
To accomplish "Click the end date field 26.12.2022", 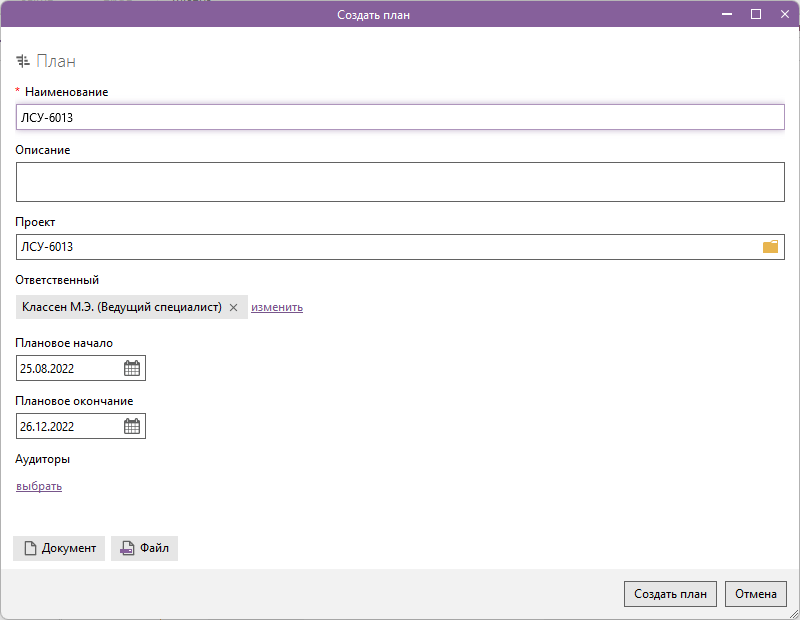I will 68,427.
